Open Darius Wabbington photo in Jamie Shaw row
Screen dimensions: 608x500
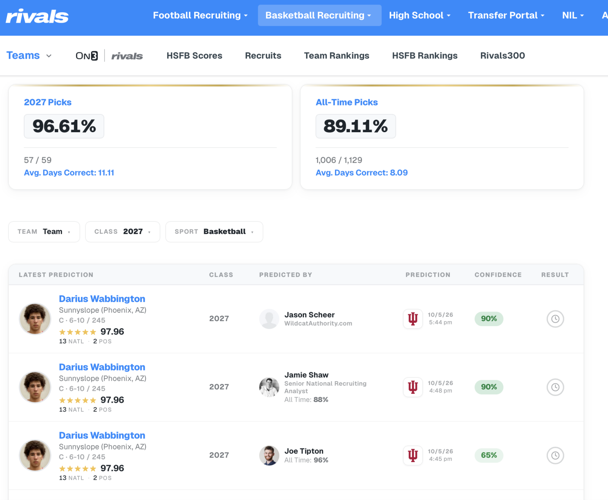(35, 387)
